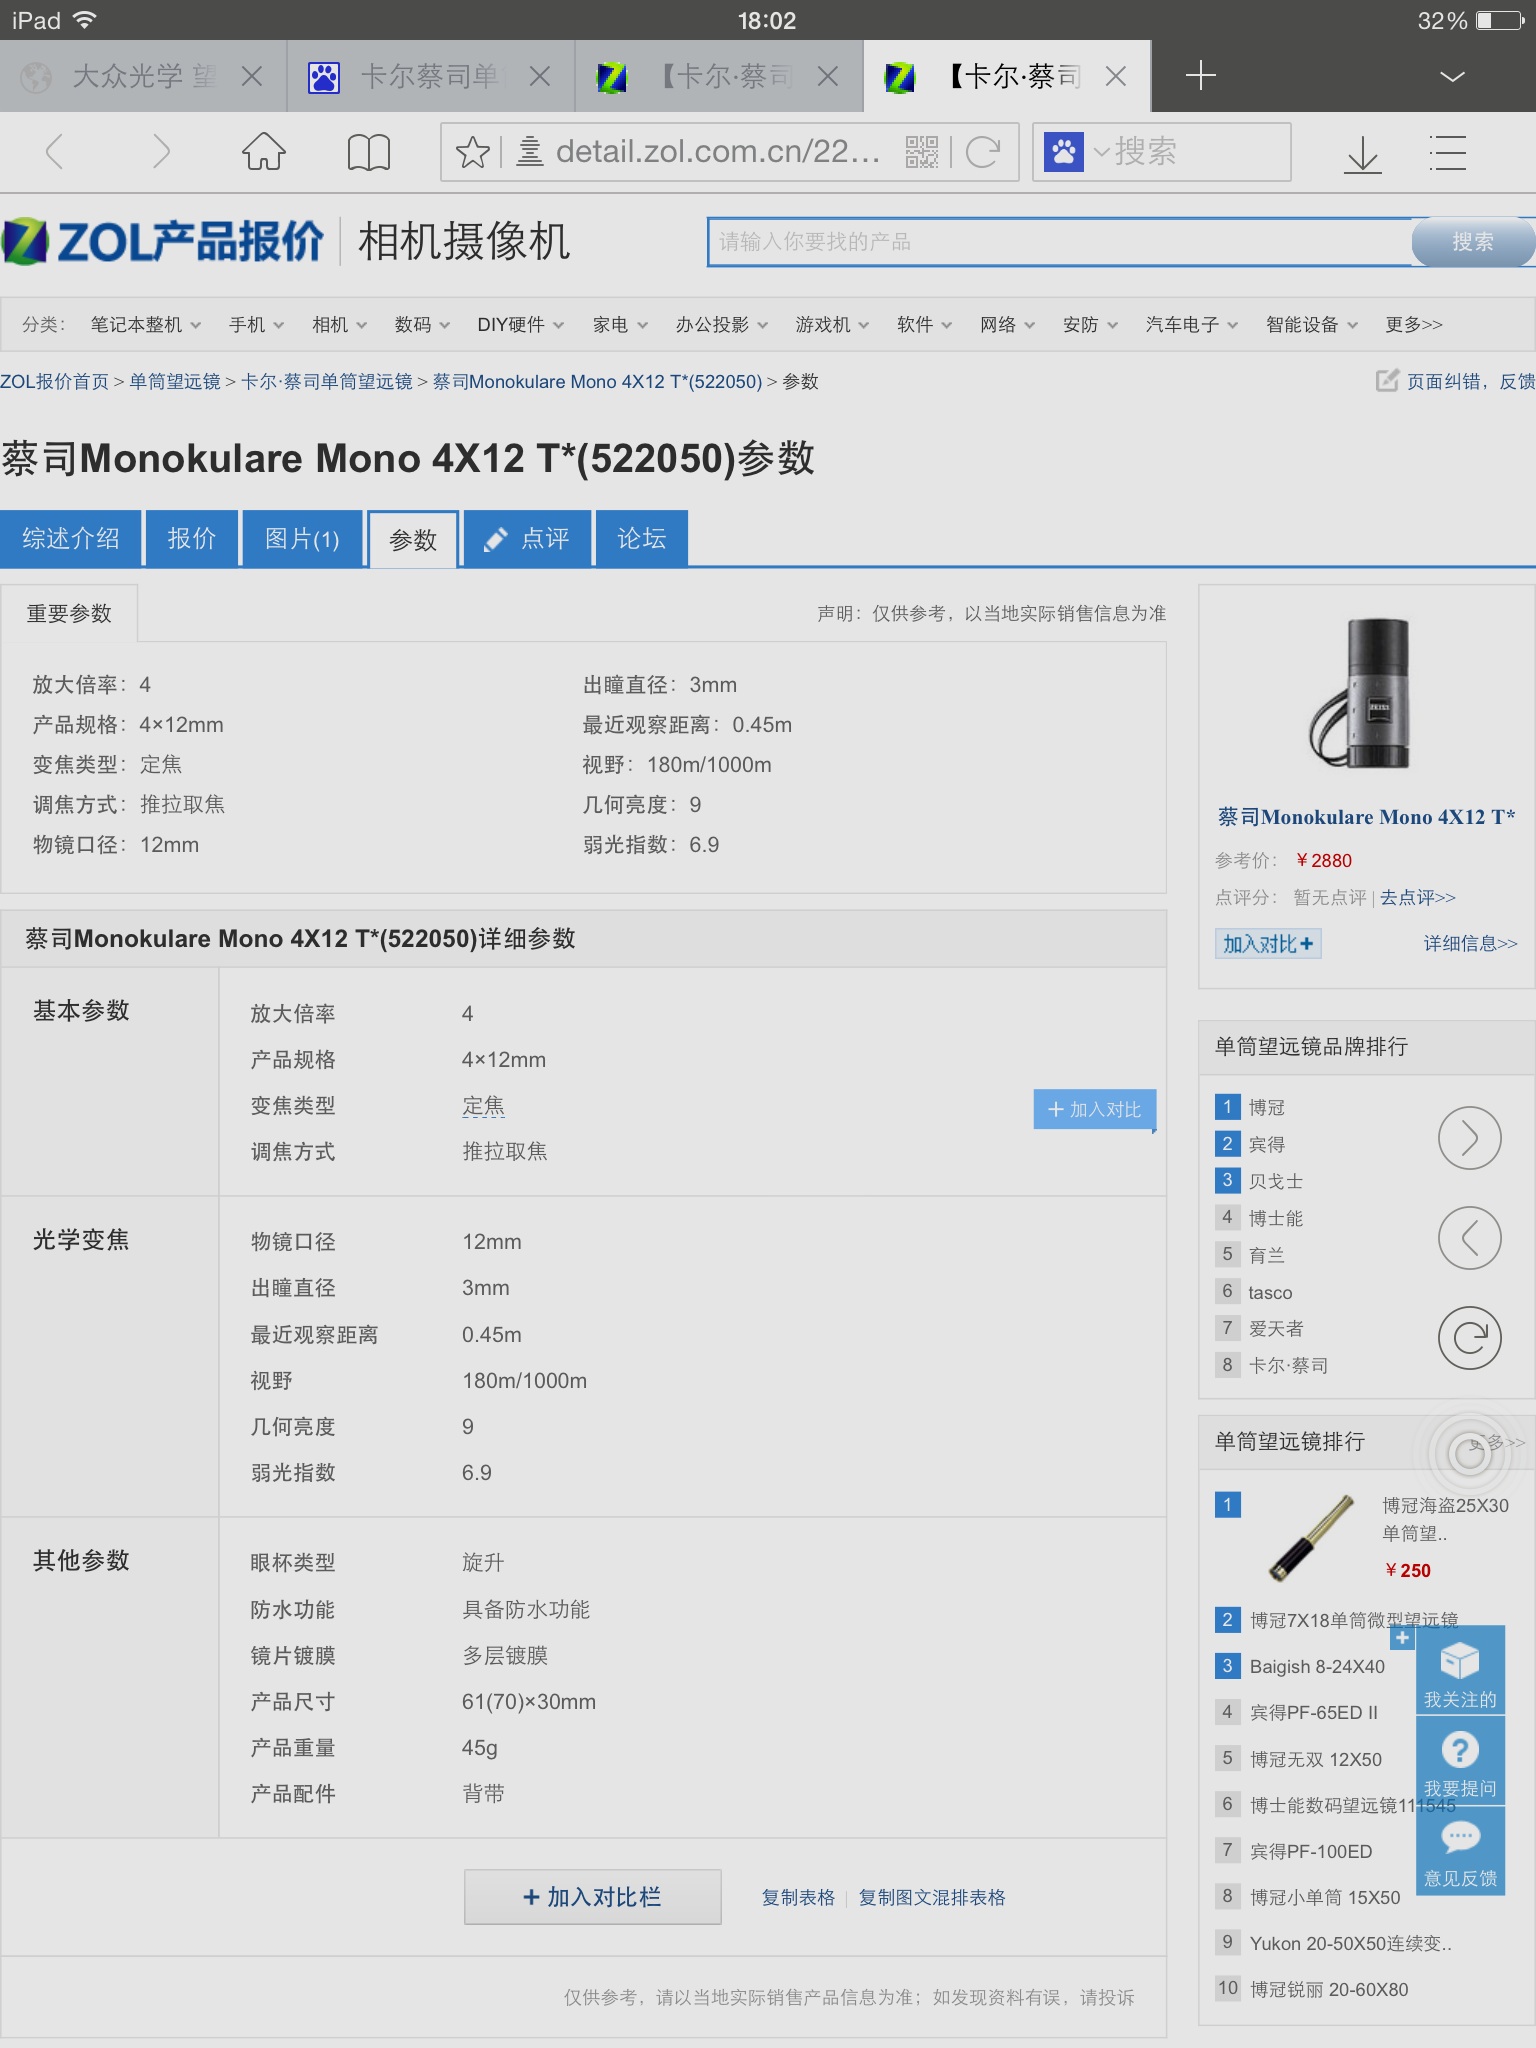
Task: Tap the circular forward arrow overlay
Action: click(x=1469, y=1138)
